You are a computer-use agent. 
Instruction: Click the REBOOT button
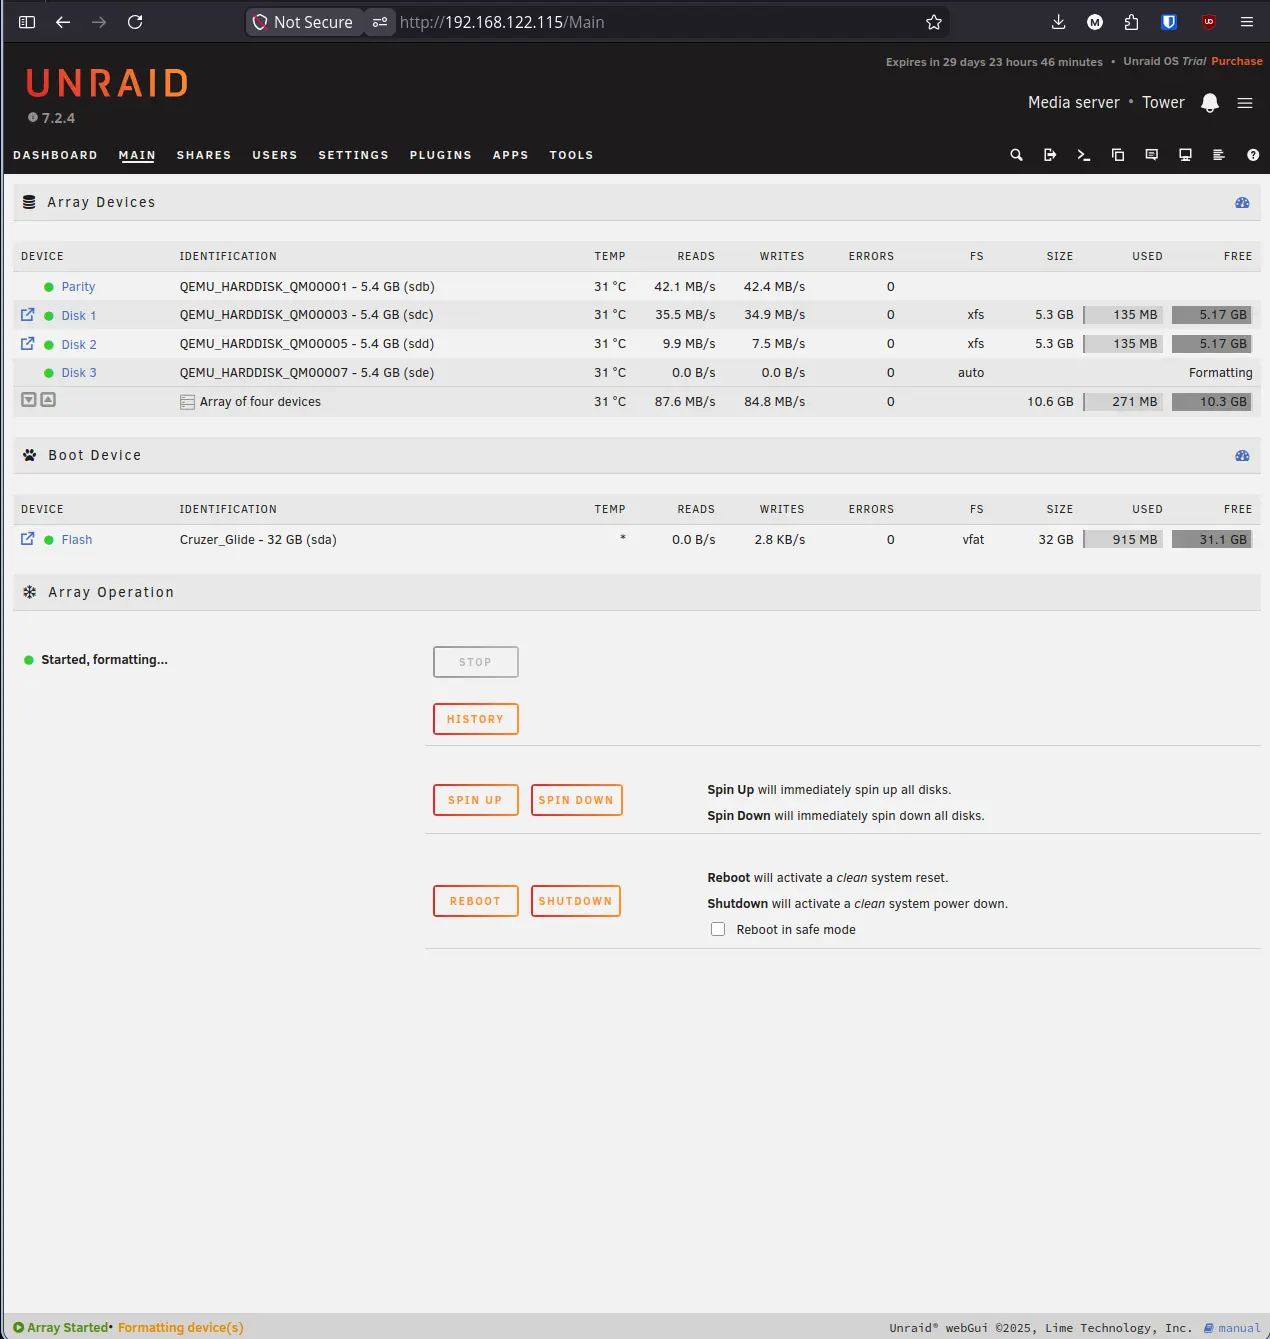[x=476, y=901]
